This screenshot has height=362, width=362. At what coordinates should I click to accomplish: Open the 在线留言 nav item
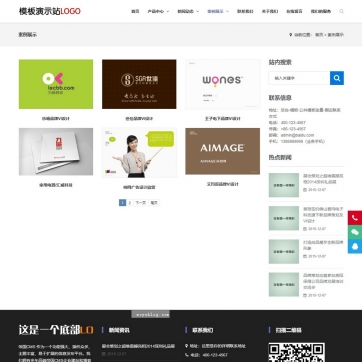point(294,11)
